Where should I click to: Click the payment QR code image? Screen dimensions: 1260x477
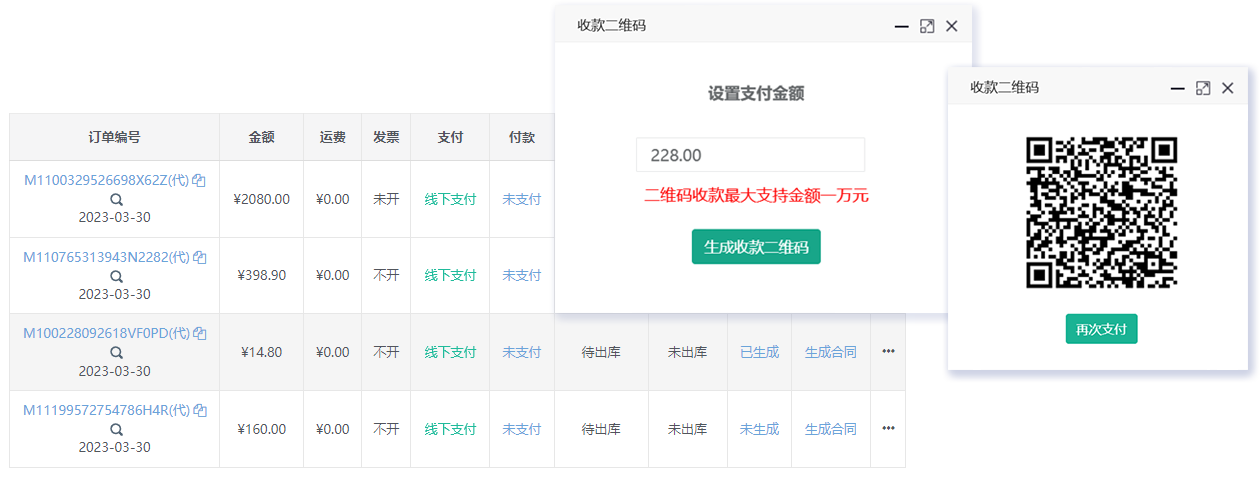pos(1101,213)
